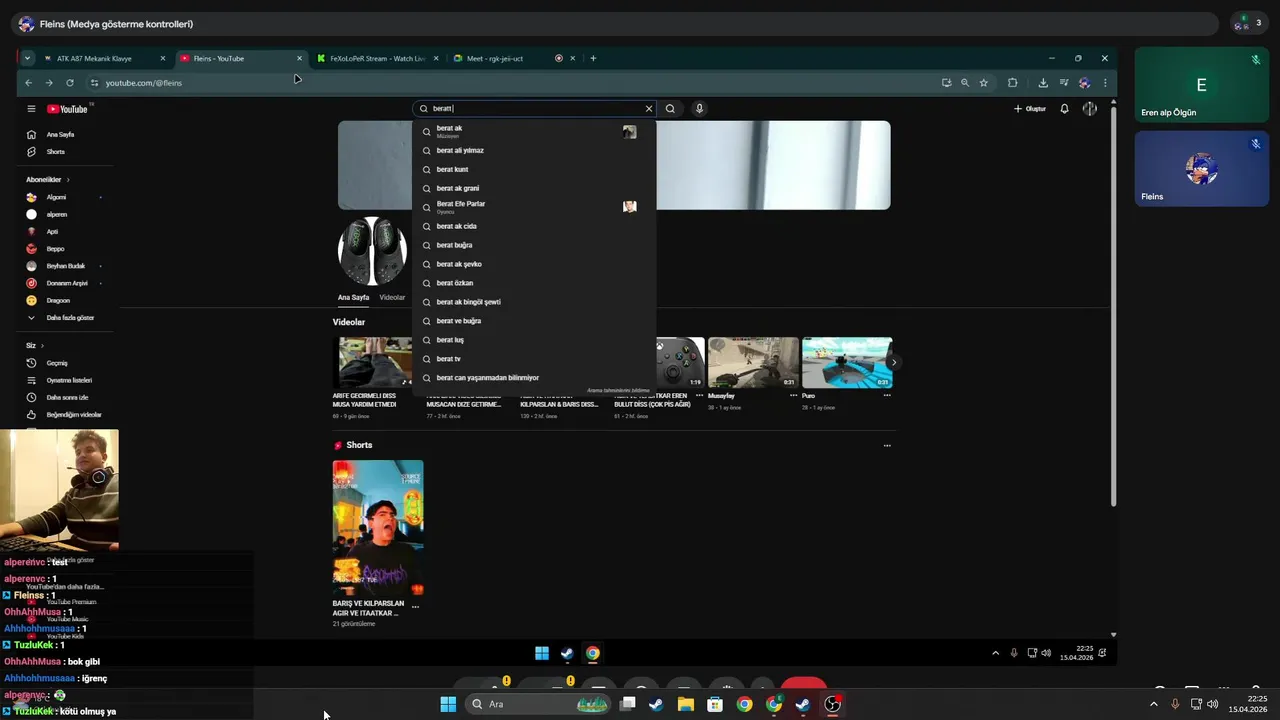Click the Oluştur create button
The height and width of the screenshot is (720, 1280).
click(1030, 109)
